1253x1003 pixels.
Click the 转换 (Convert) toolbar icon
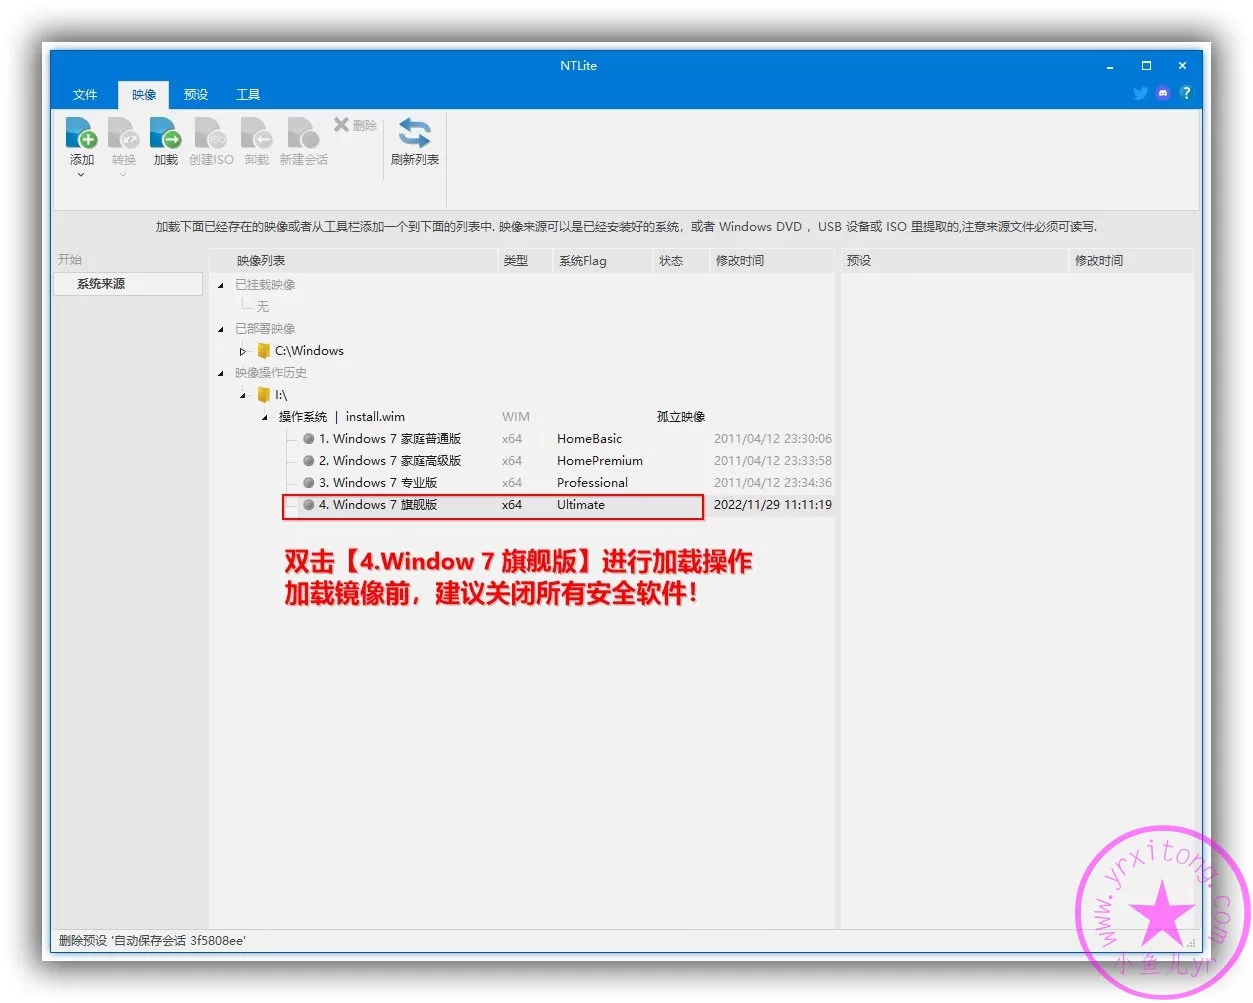coord(123,133)
